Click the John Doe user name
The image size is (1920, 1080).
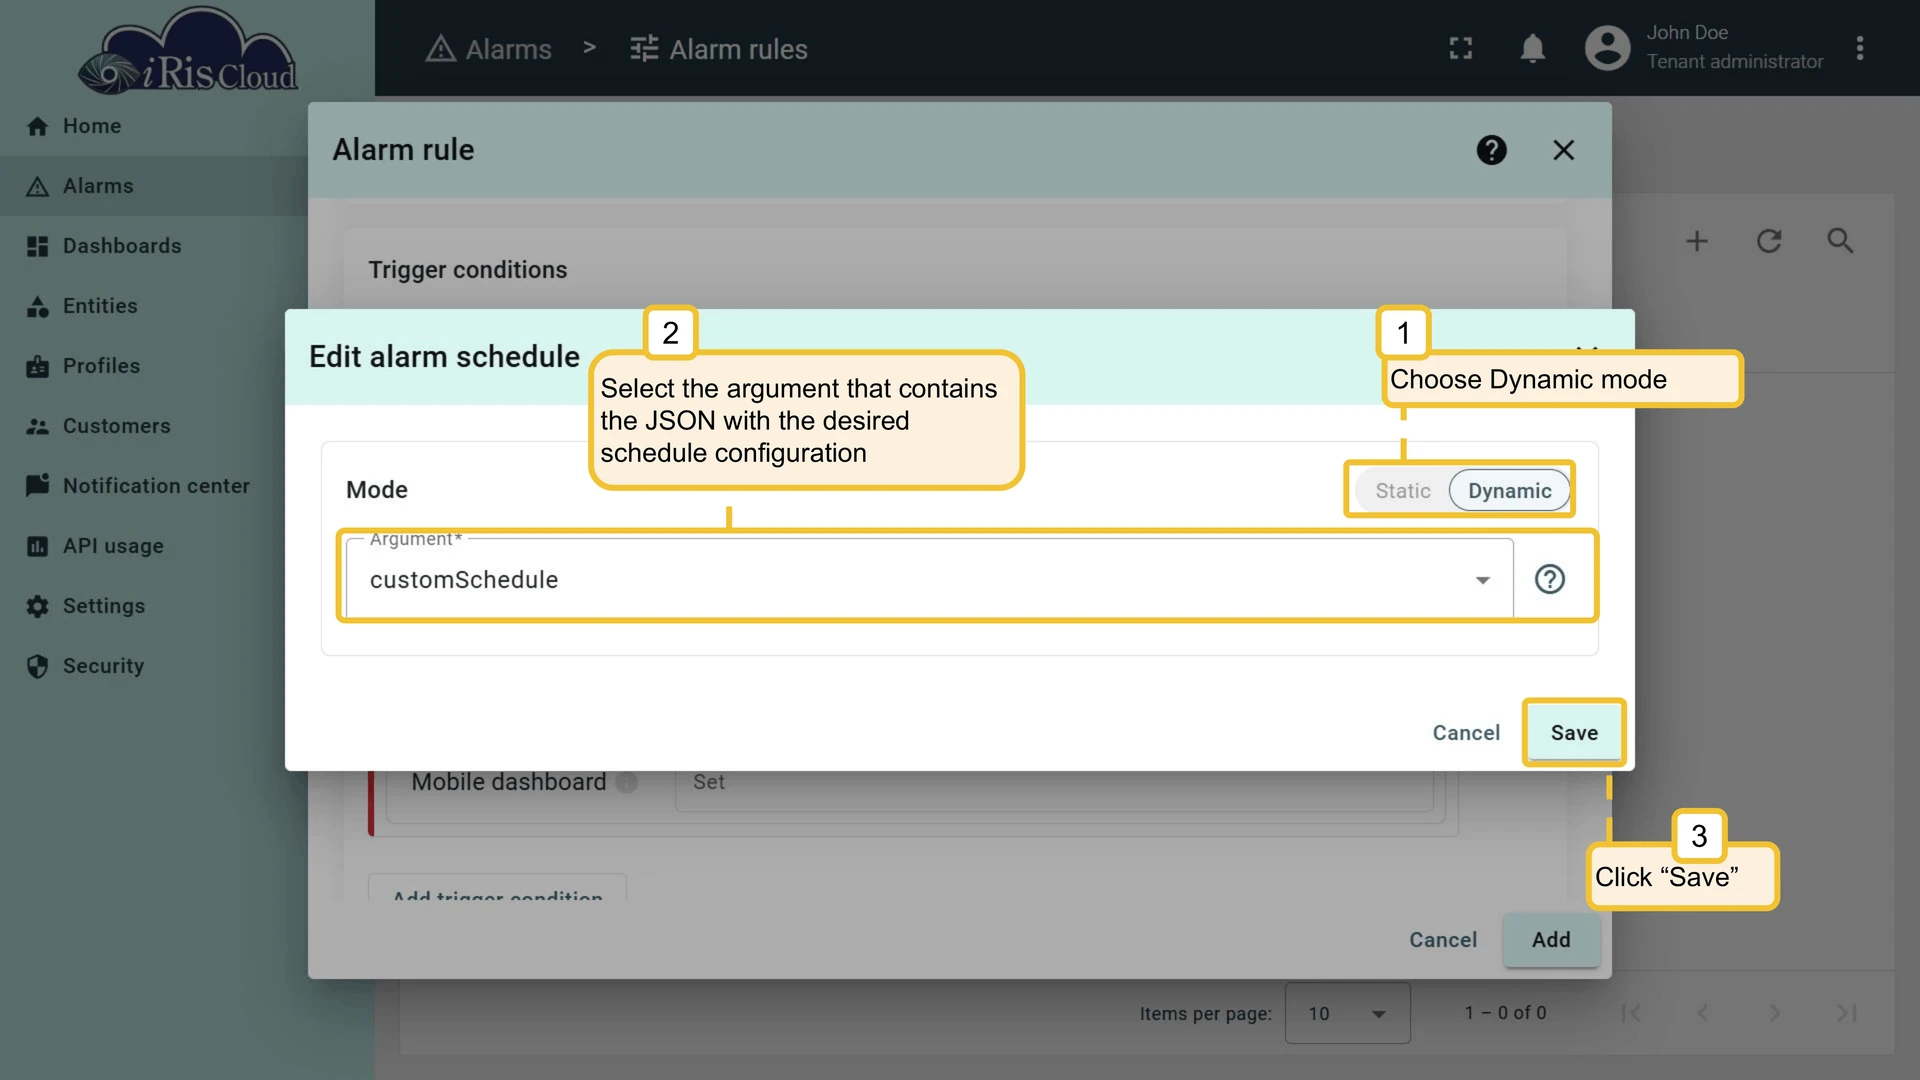[1687, 32]
